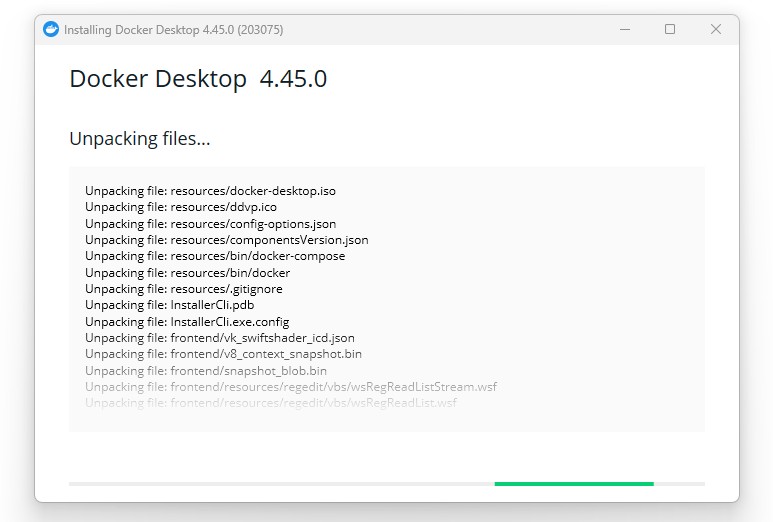
Task: Click the resources/bin/docker log line
Action: click(187, 273)
